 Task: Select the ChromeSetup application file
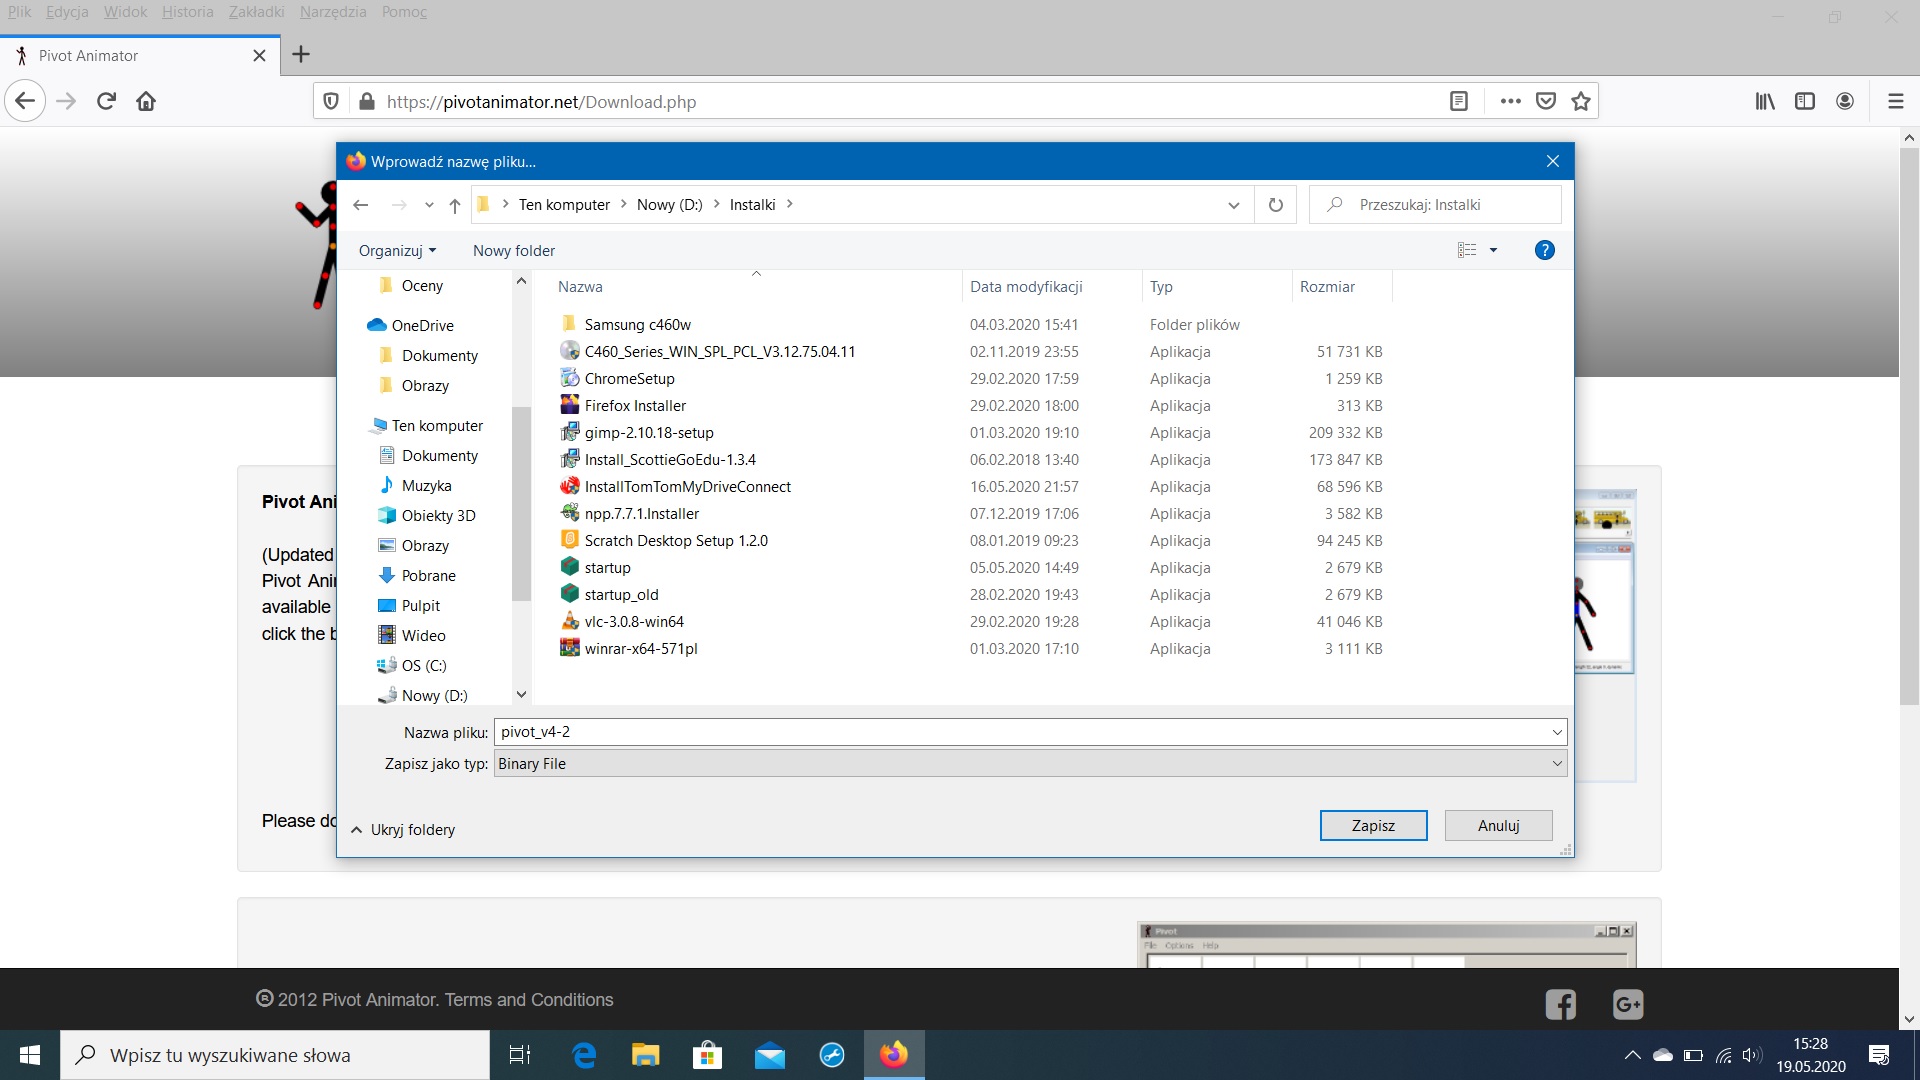629,379
